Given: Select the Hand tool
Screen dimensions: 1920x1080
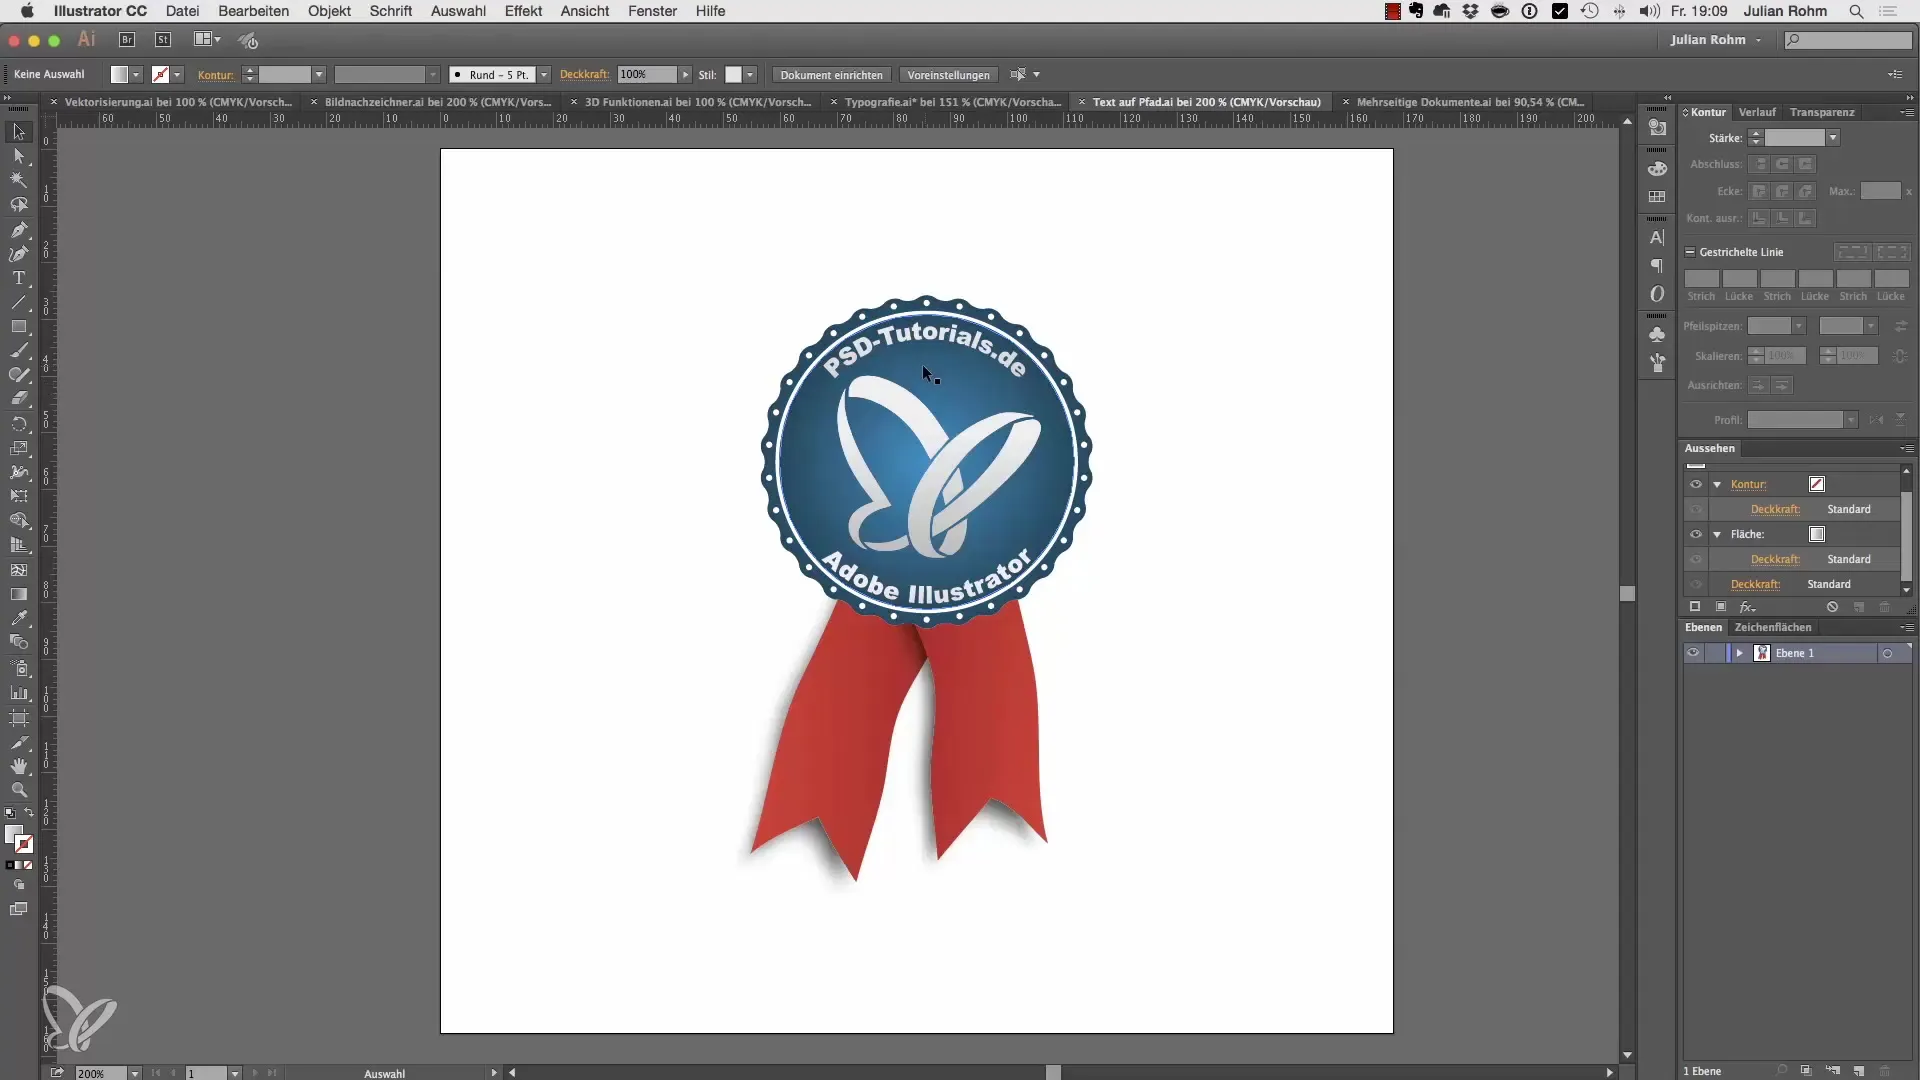Looking at the screenshot, I should [x=18, y=766].
